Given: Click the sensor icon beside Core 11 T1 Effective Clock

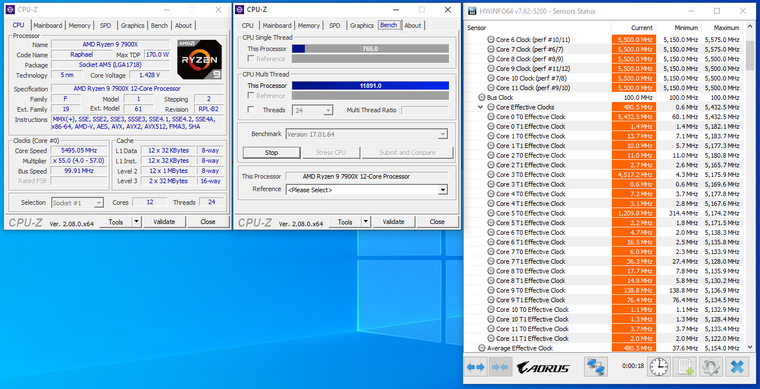Looking at the screenshot, I should 491,338.
